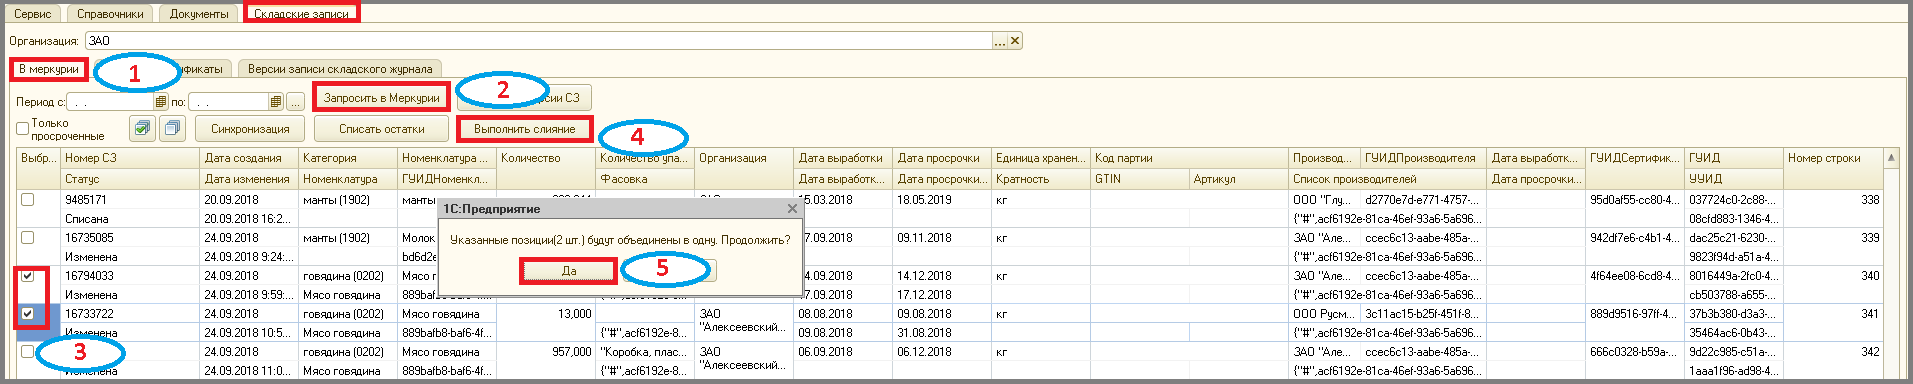Screen dimensions: 1913x384
Task: Select the 'В меркурии' tab
Action: 48,69
